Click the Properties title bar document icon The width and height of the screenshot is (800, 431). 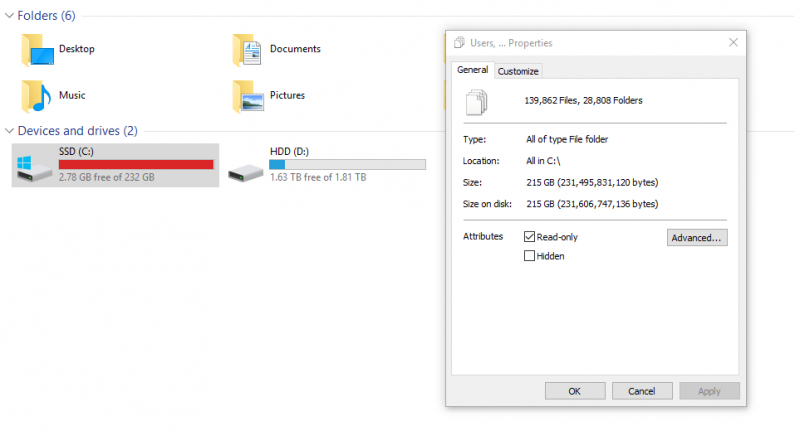pyautogui.click(x=459, y=43)
